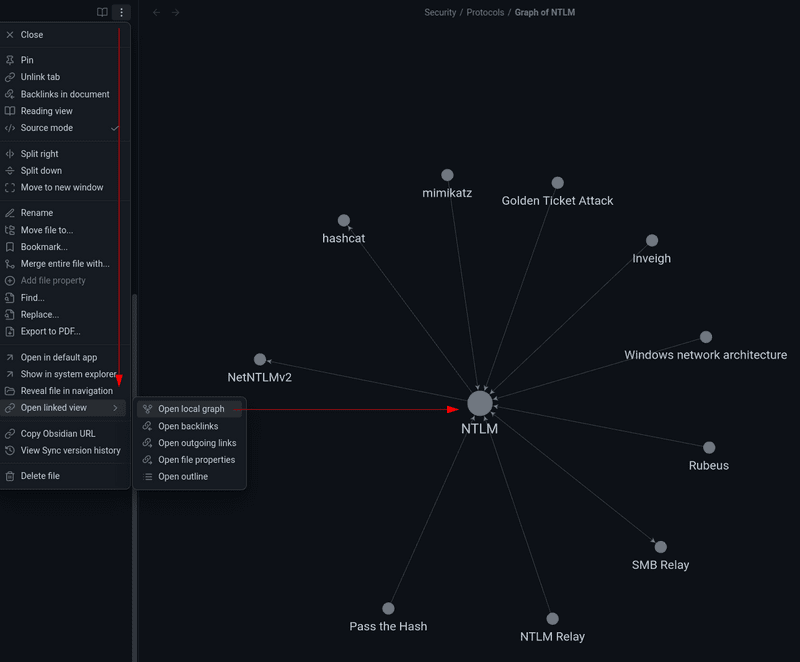Choose Export to PDF... option
Image resolution: width=800 pixels, height=662 pixels.
point(50,331)
